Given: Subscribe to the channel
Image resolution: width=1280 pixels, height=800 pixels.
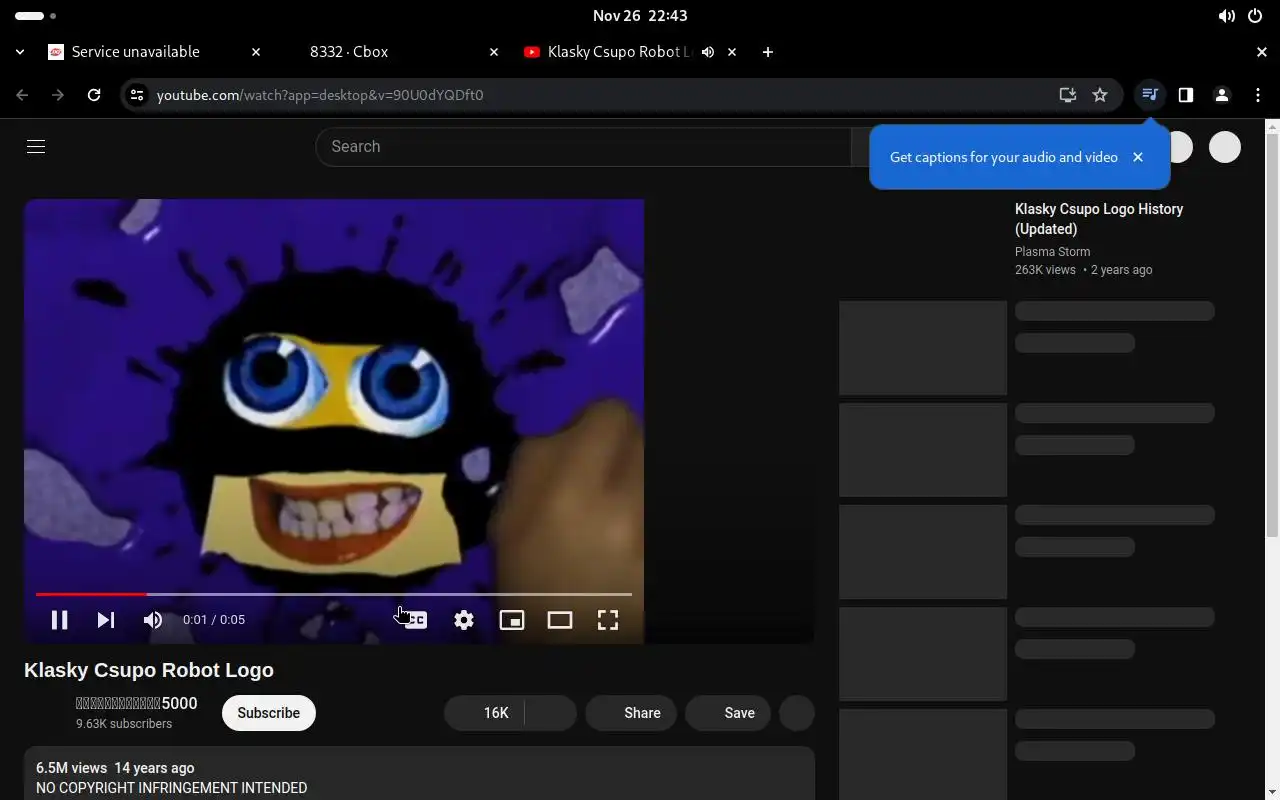Looking at the screenshot, I should point(269,713).
